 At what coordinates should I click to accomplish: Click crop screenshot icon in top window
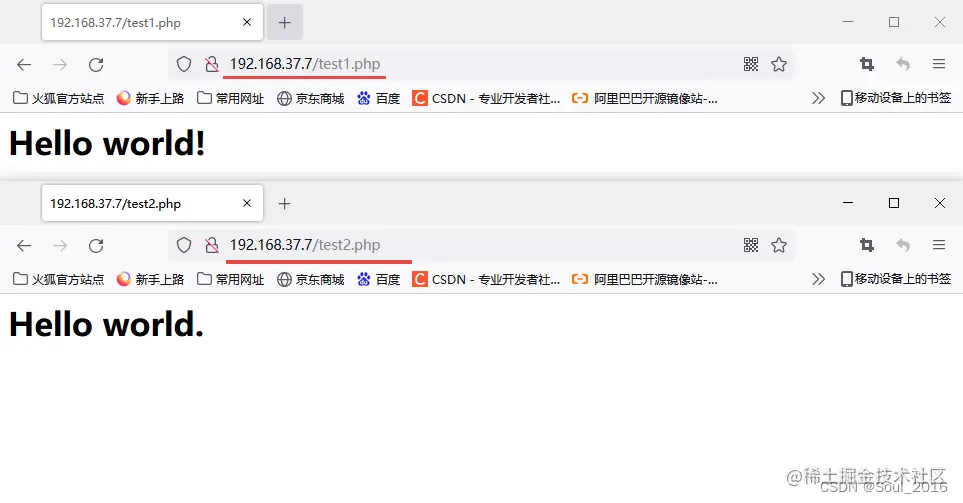867,64
